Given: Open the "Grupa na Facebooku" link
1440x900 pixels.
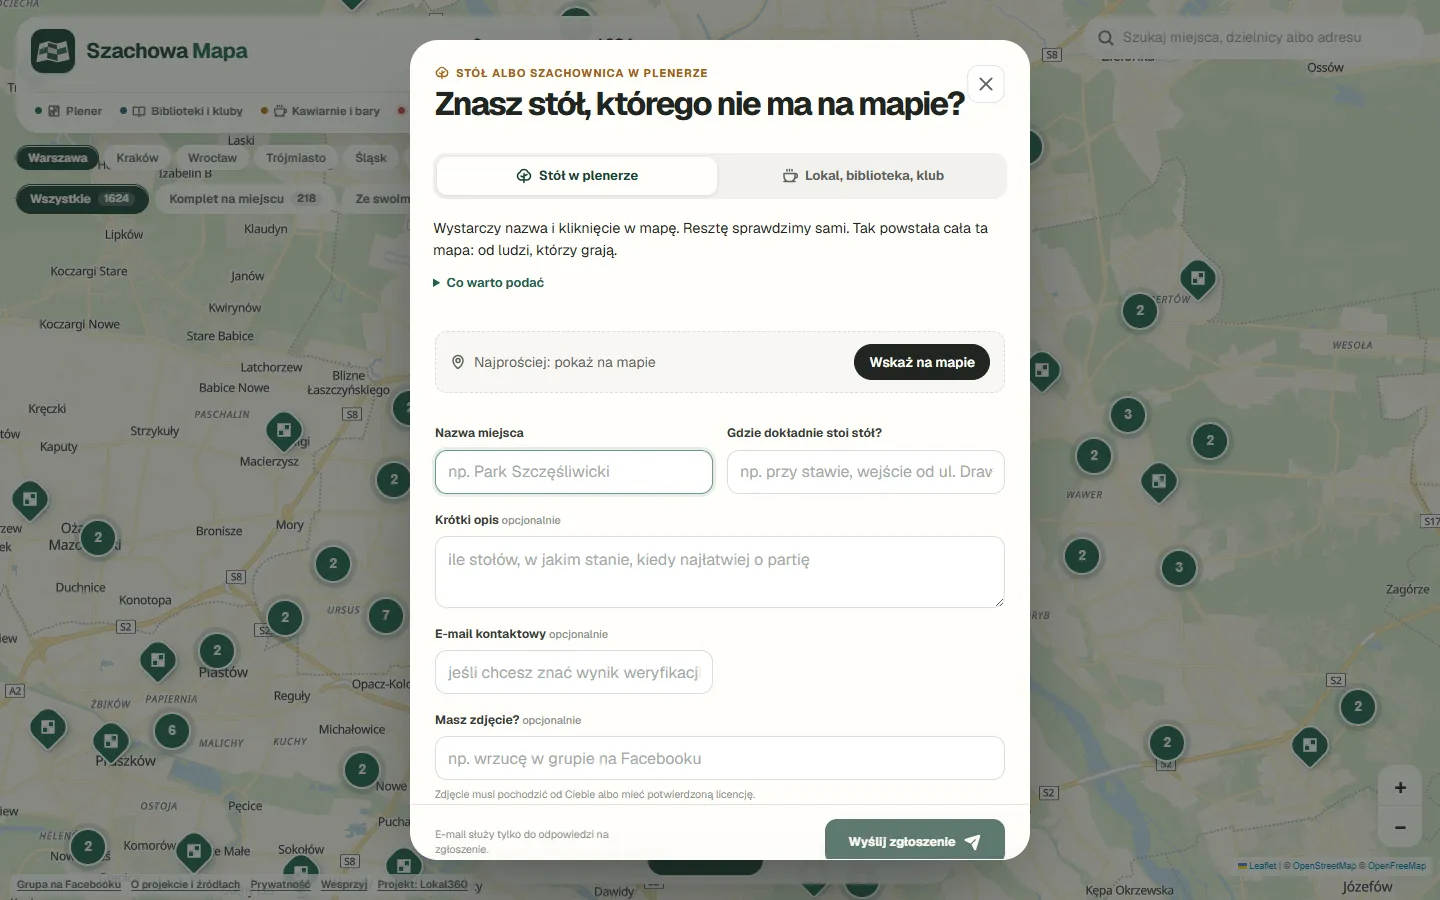Looking at the screenshot, I should click(69, 884).
